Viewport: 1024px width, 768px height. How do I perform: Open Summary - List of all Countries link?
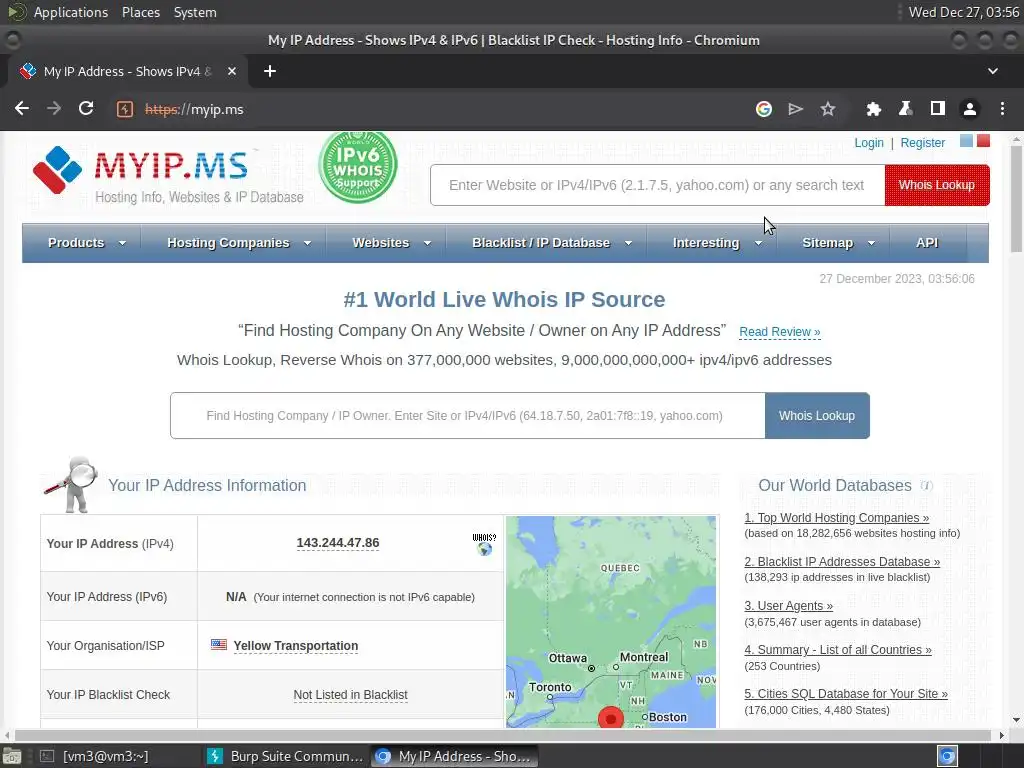click(x=838, y=650)
